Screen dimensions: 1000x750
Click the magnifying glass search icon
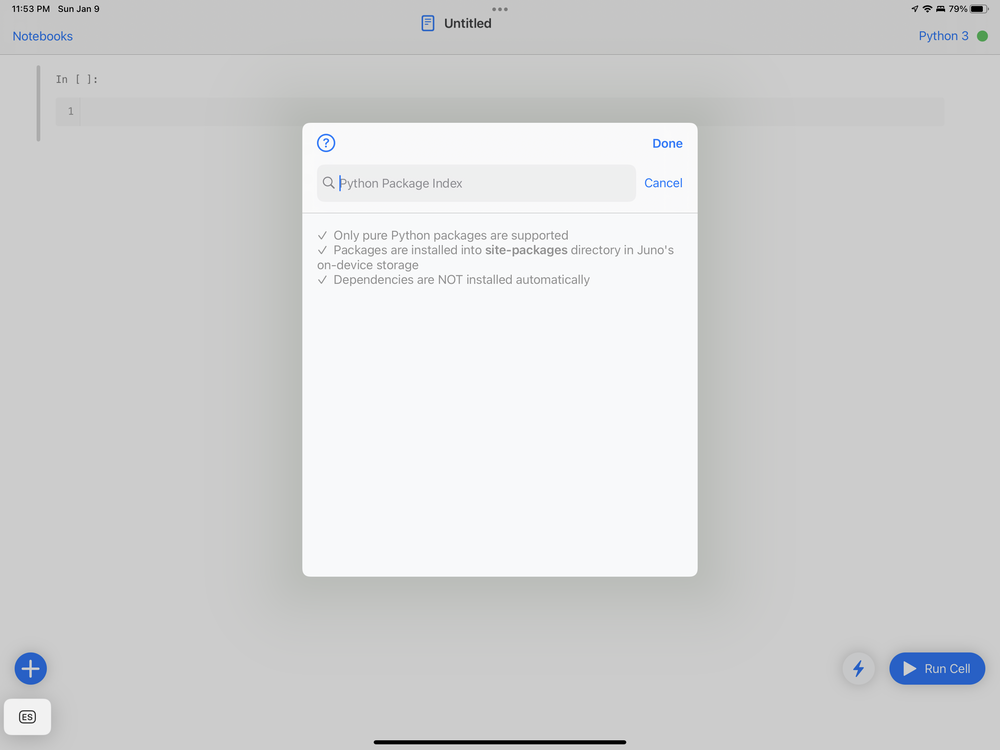pyautogui.click(x=328, y=183)
